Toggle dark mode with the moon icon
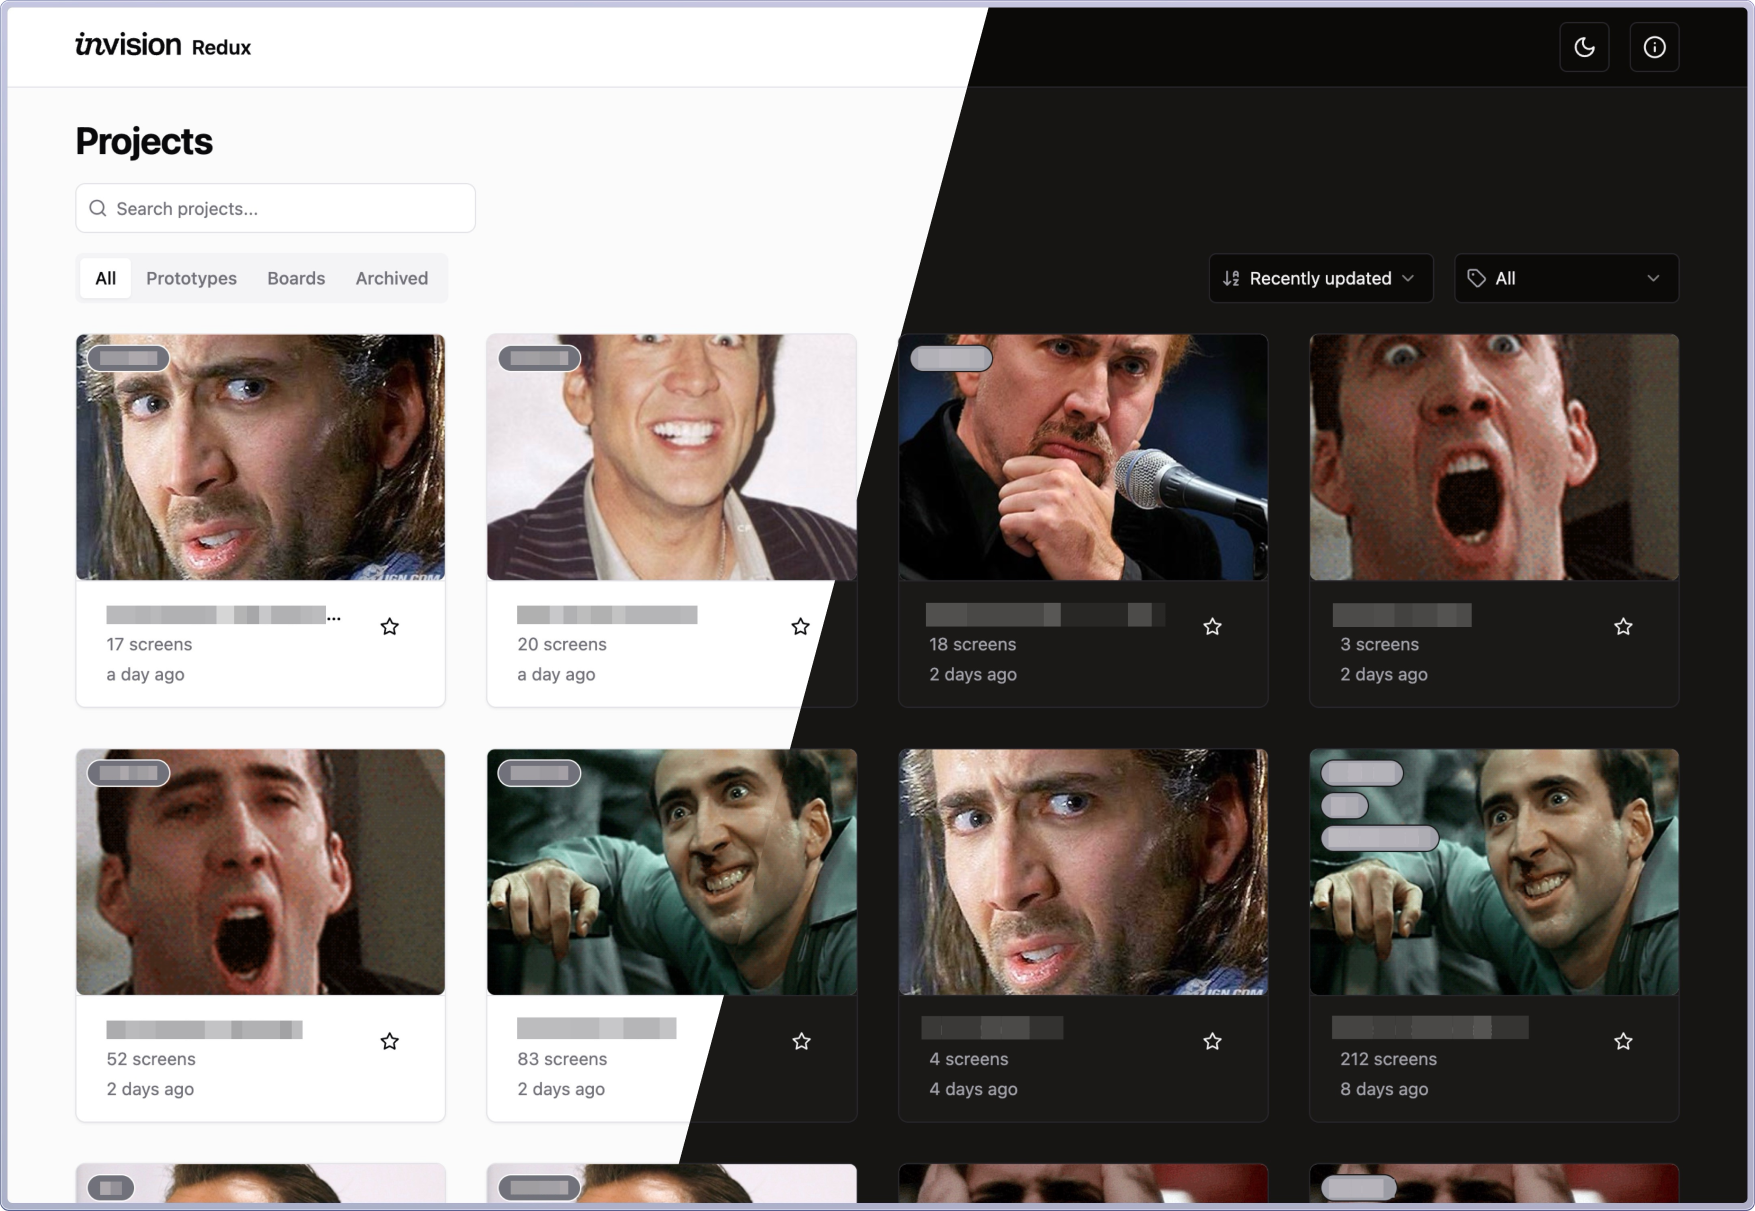Image resolution: width=1755 pixels, height=1211 pixels. pos(1584,47)
